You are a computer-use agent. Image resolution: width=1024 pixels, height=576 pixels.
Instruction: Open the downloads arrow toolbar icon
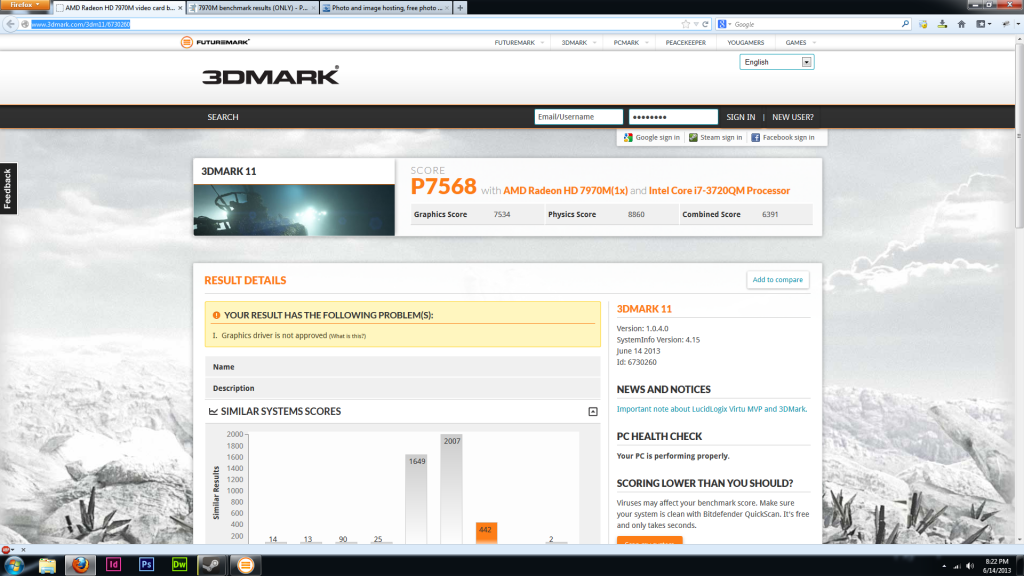pyautogui.click(x=942, y=24)
